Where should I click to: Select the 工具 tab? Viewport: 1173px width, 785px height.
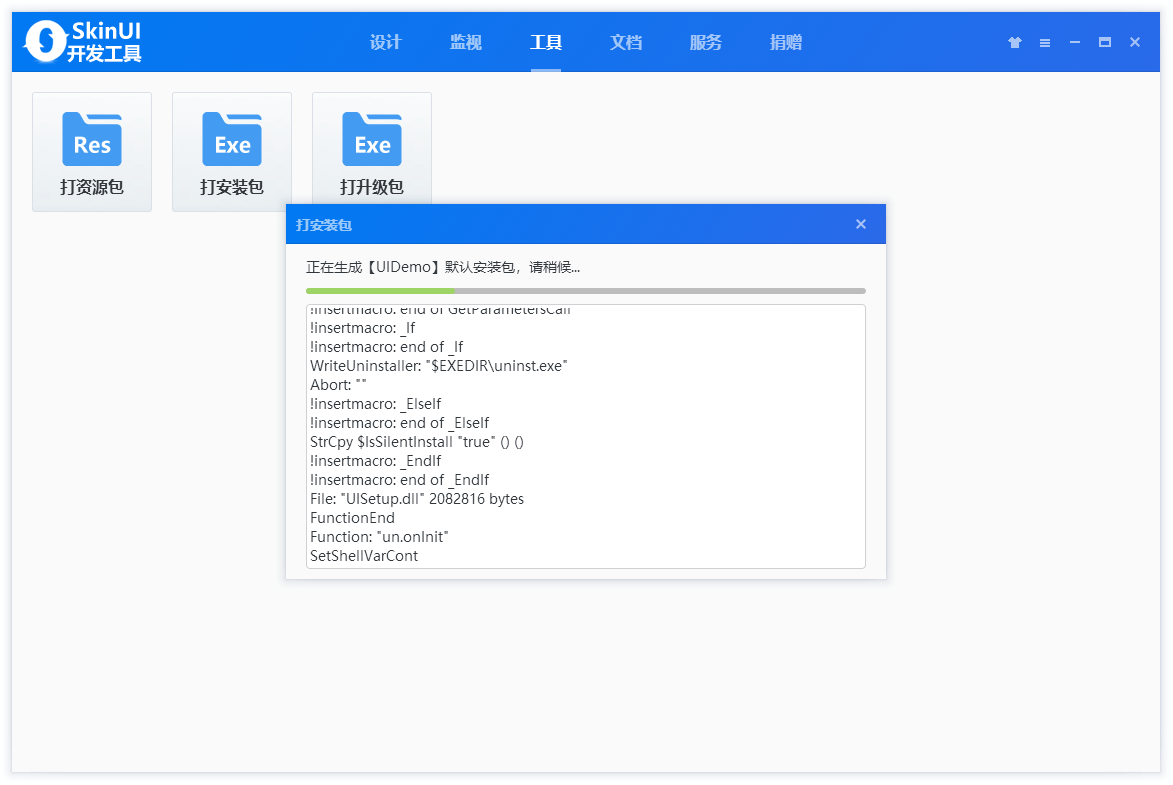tap(546, 43)
